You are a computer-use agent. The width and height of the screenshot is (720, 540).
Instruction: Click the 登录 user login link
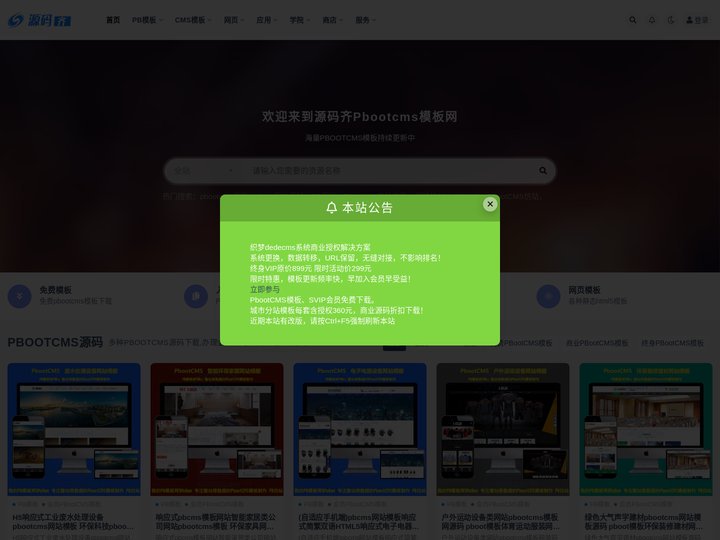click(697, 20)
